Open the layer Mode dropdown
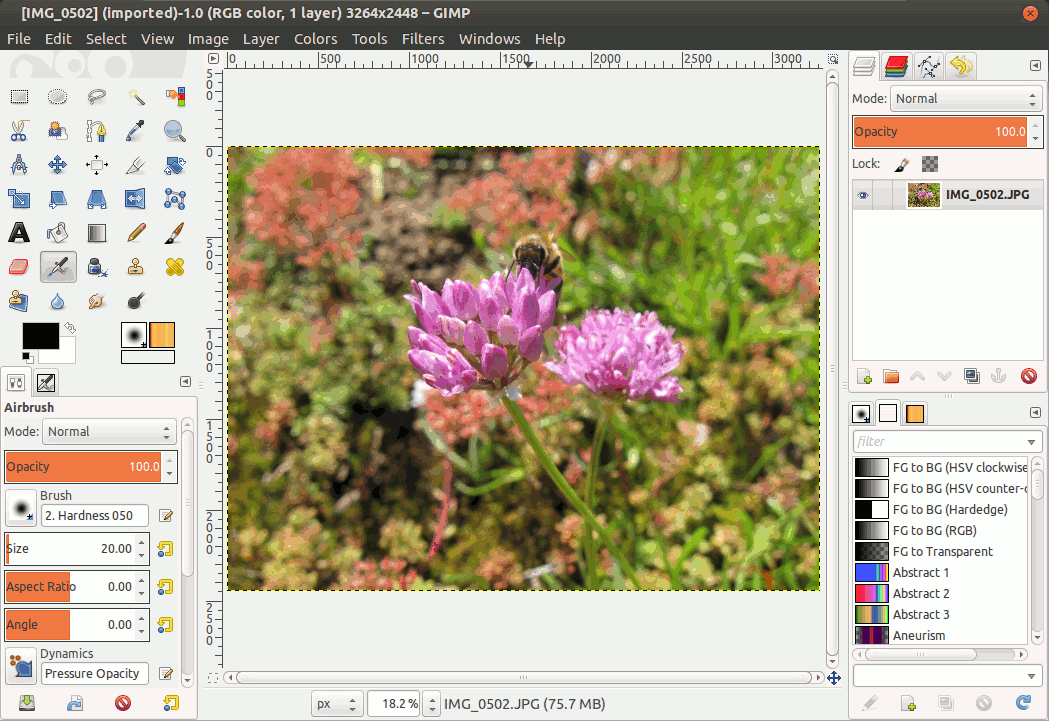Image resolution: width=1049 pixels, height=721 pixels. click(965, 98)
